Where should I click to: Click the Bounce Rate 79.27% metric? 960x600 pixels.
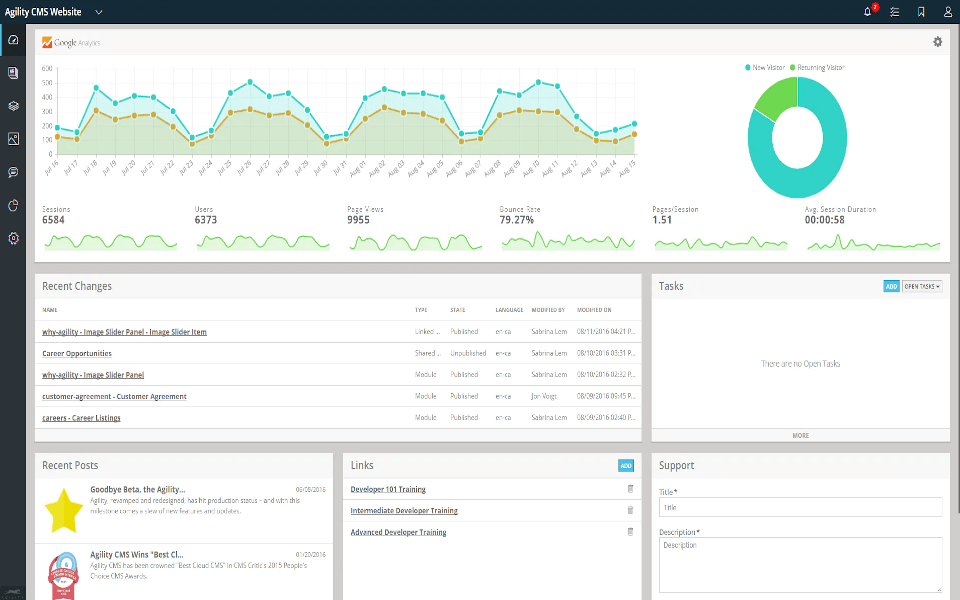[568, 228]
